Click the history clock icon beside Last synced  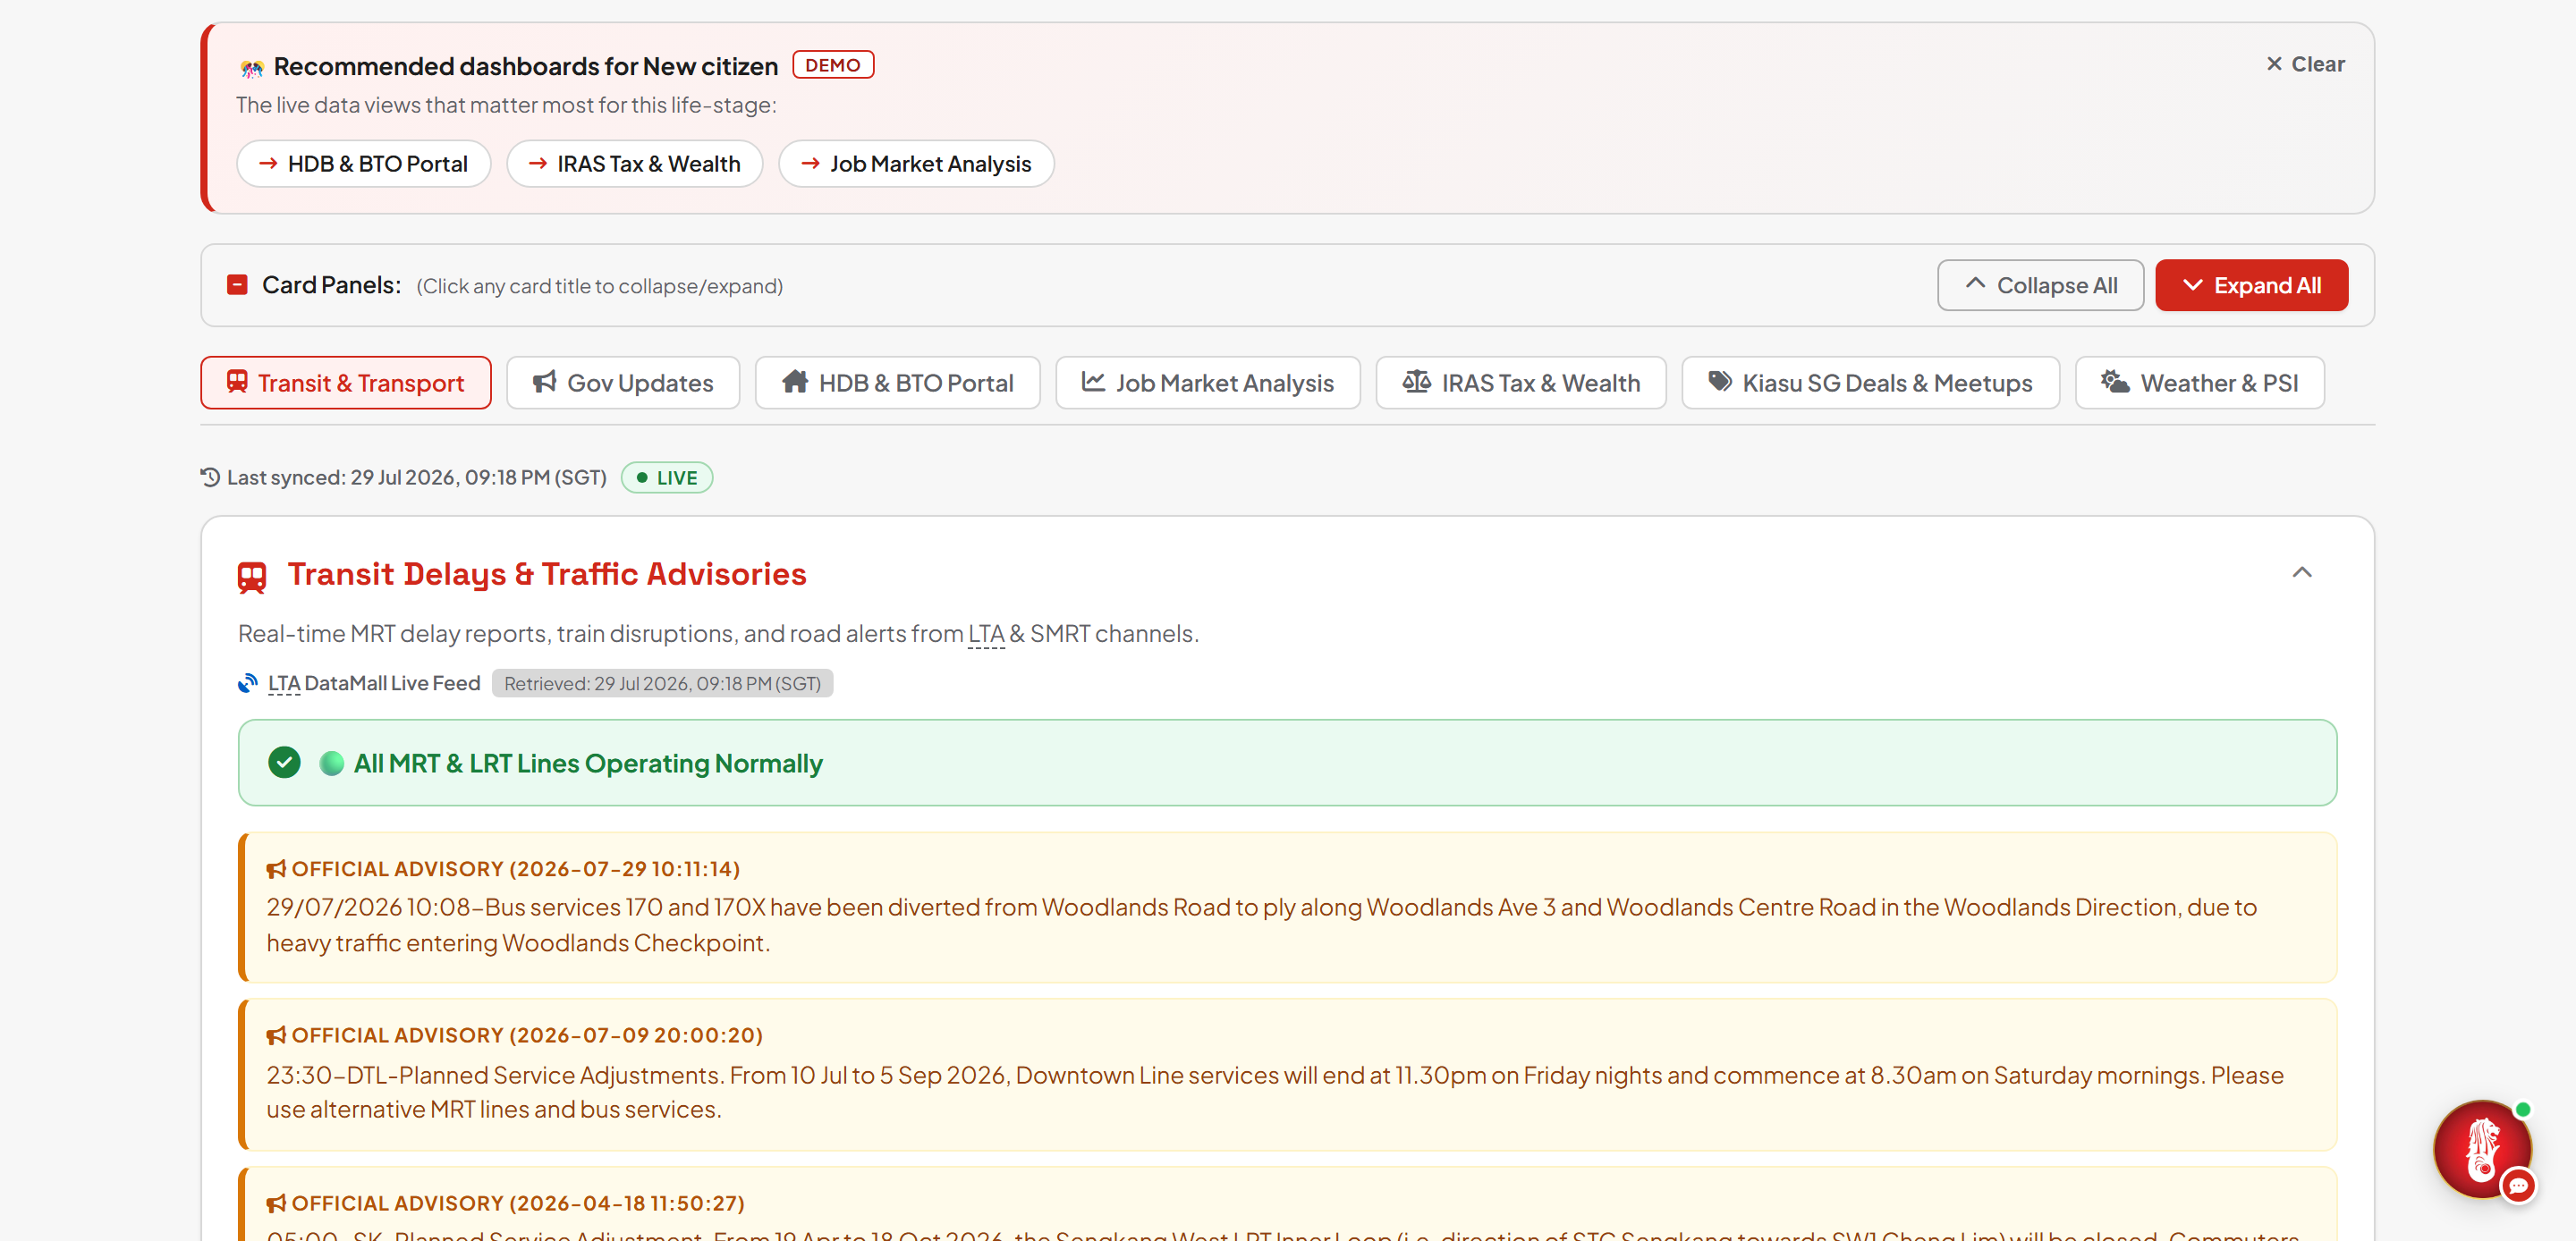(210, 477)
